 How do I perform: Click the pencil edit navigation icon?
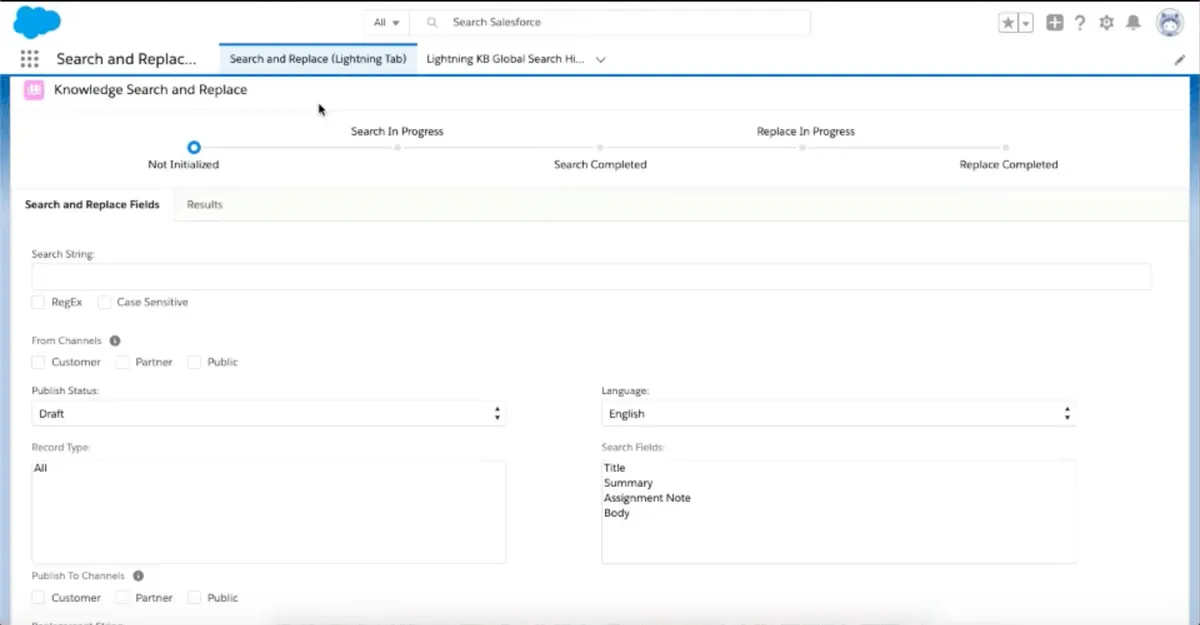[1179, 60]
